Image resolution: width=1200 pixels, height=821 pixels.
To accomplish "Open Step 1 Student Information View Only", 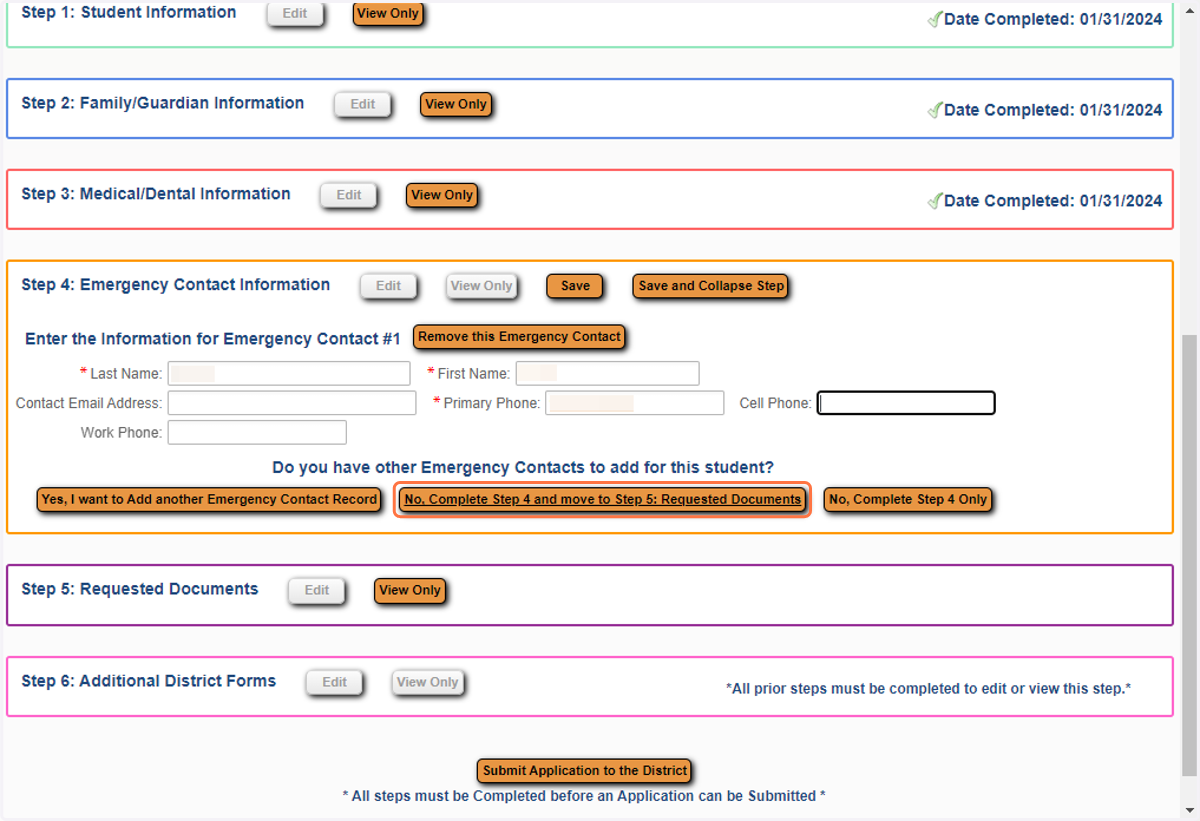I will 387,14.
